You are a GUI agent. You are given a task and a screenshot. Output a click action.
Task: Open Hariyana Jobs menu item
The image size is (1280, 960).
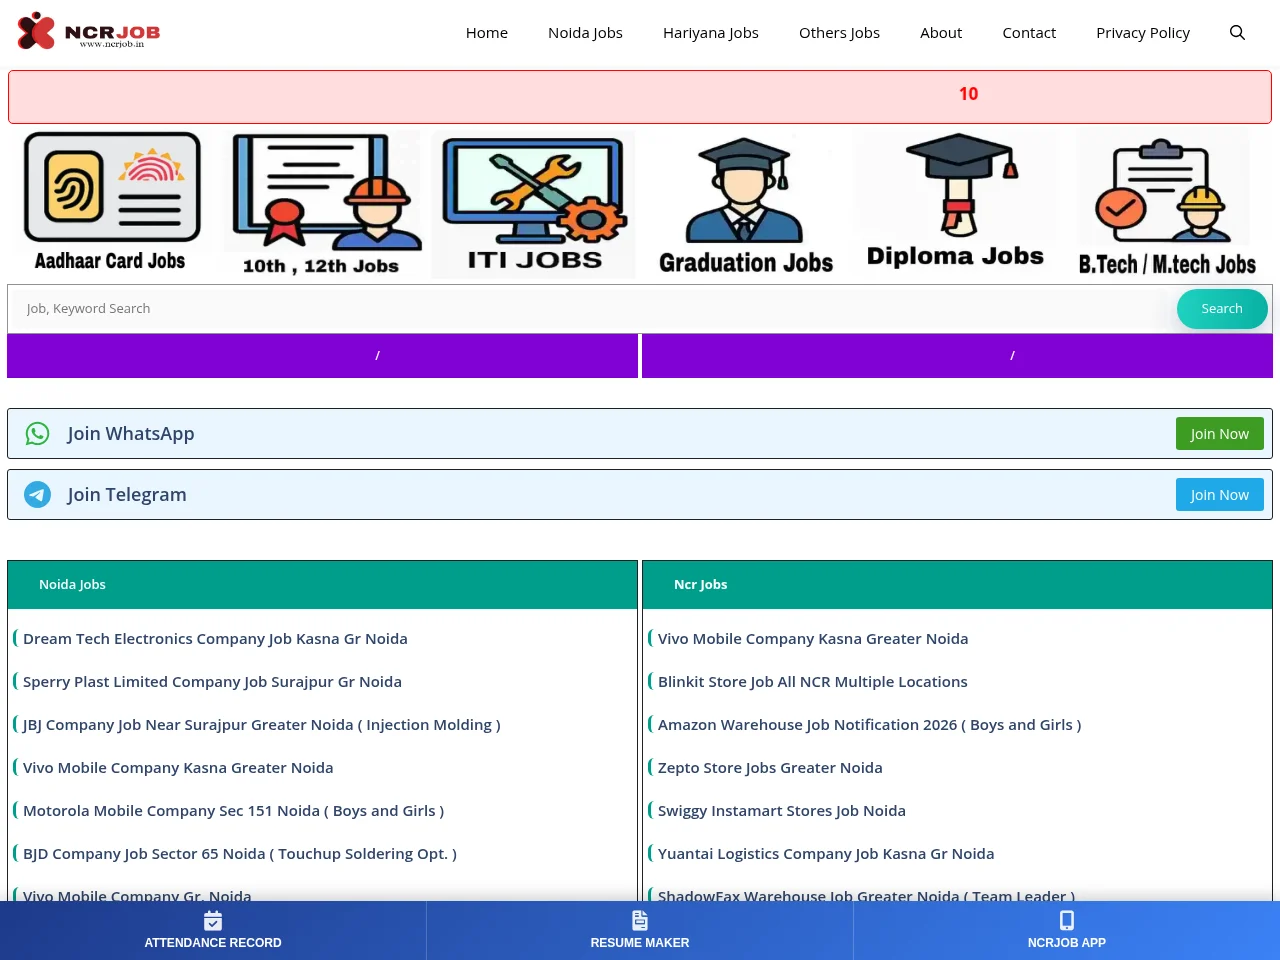click(711, 32)
